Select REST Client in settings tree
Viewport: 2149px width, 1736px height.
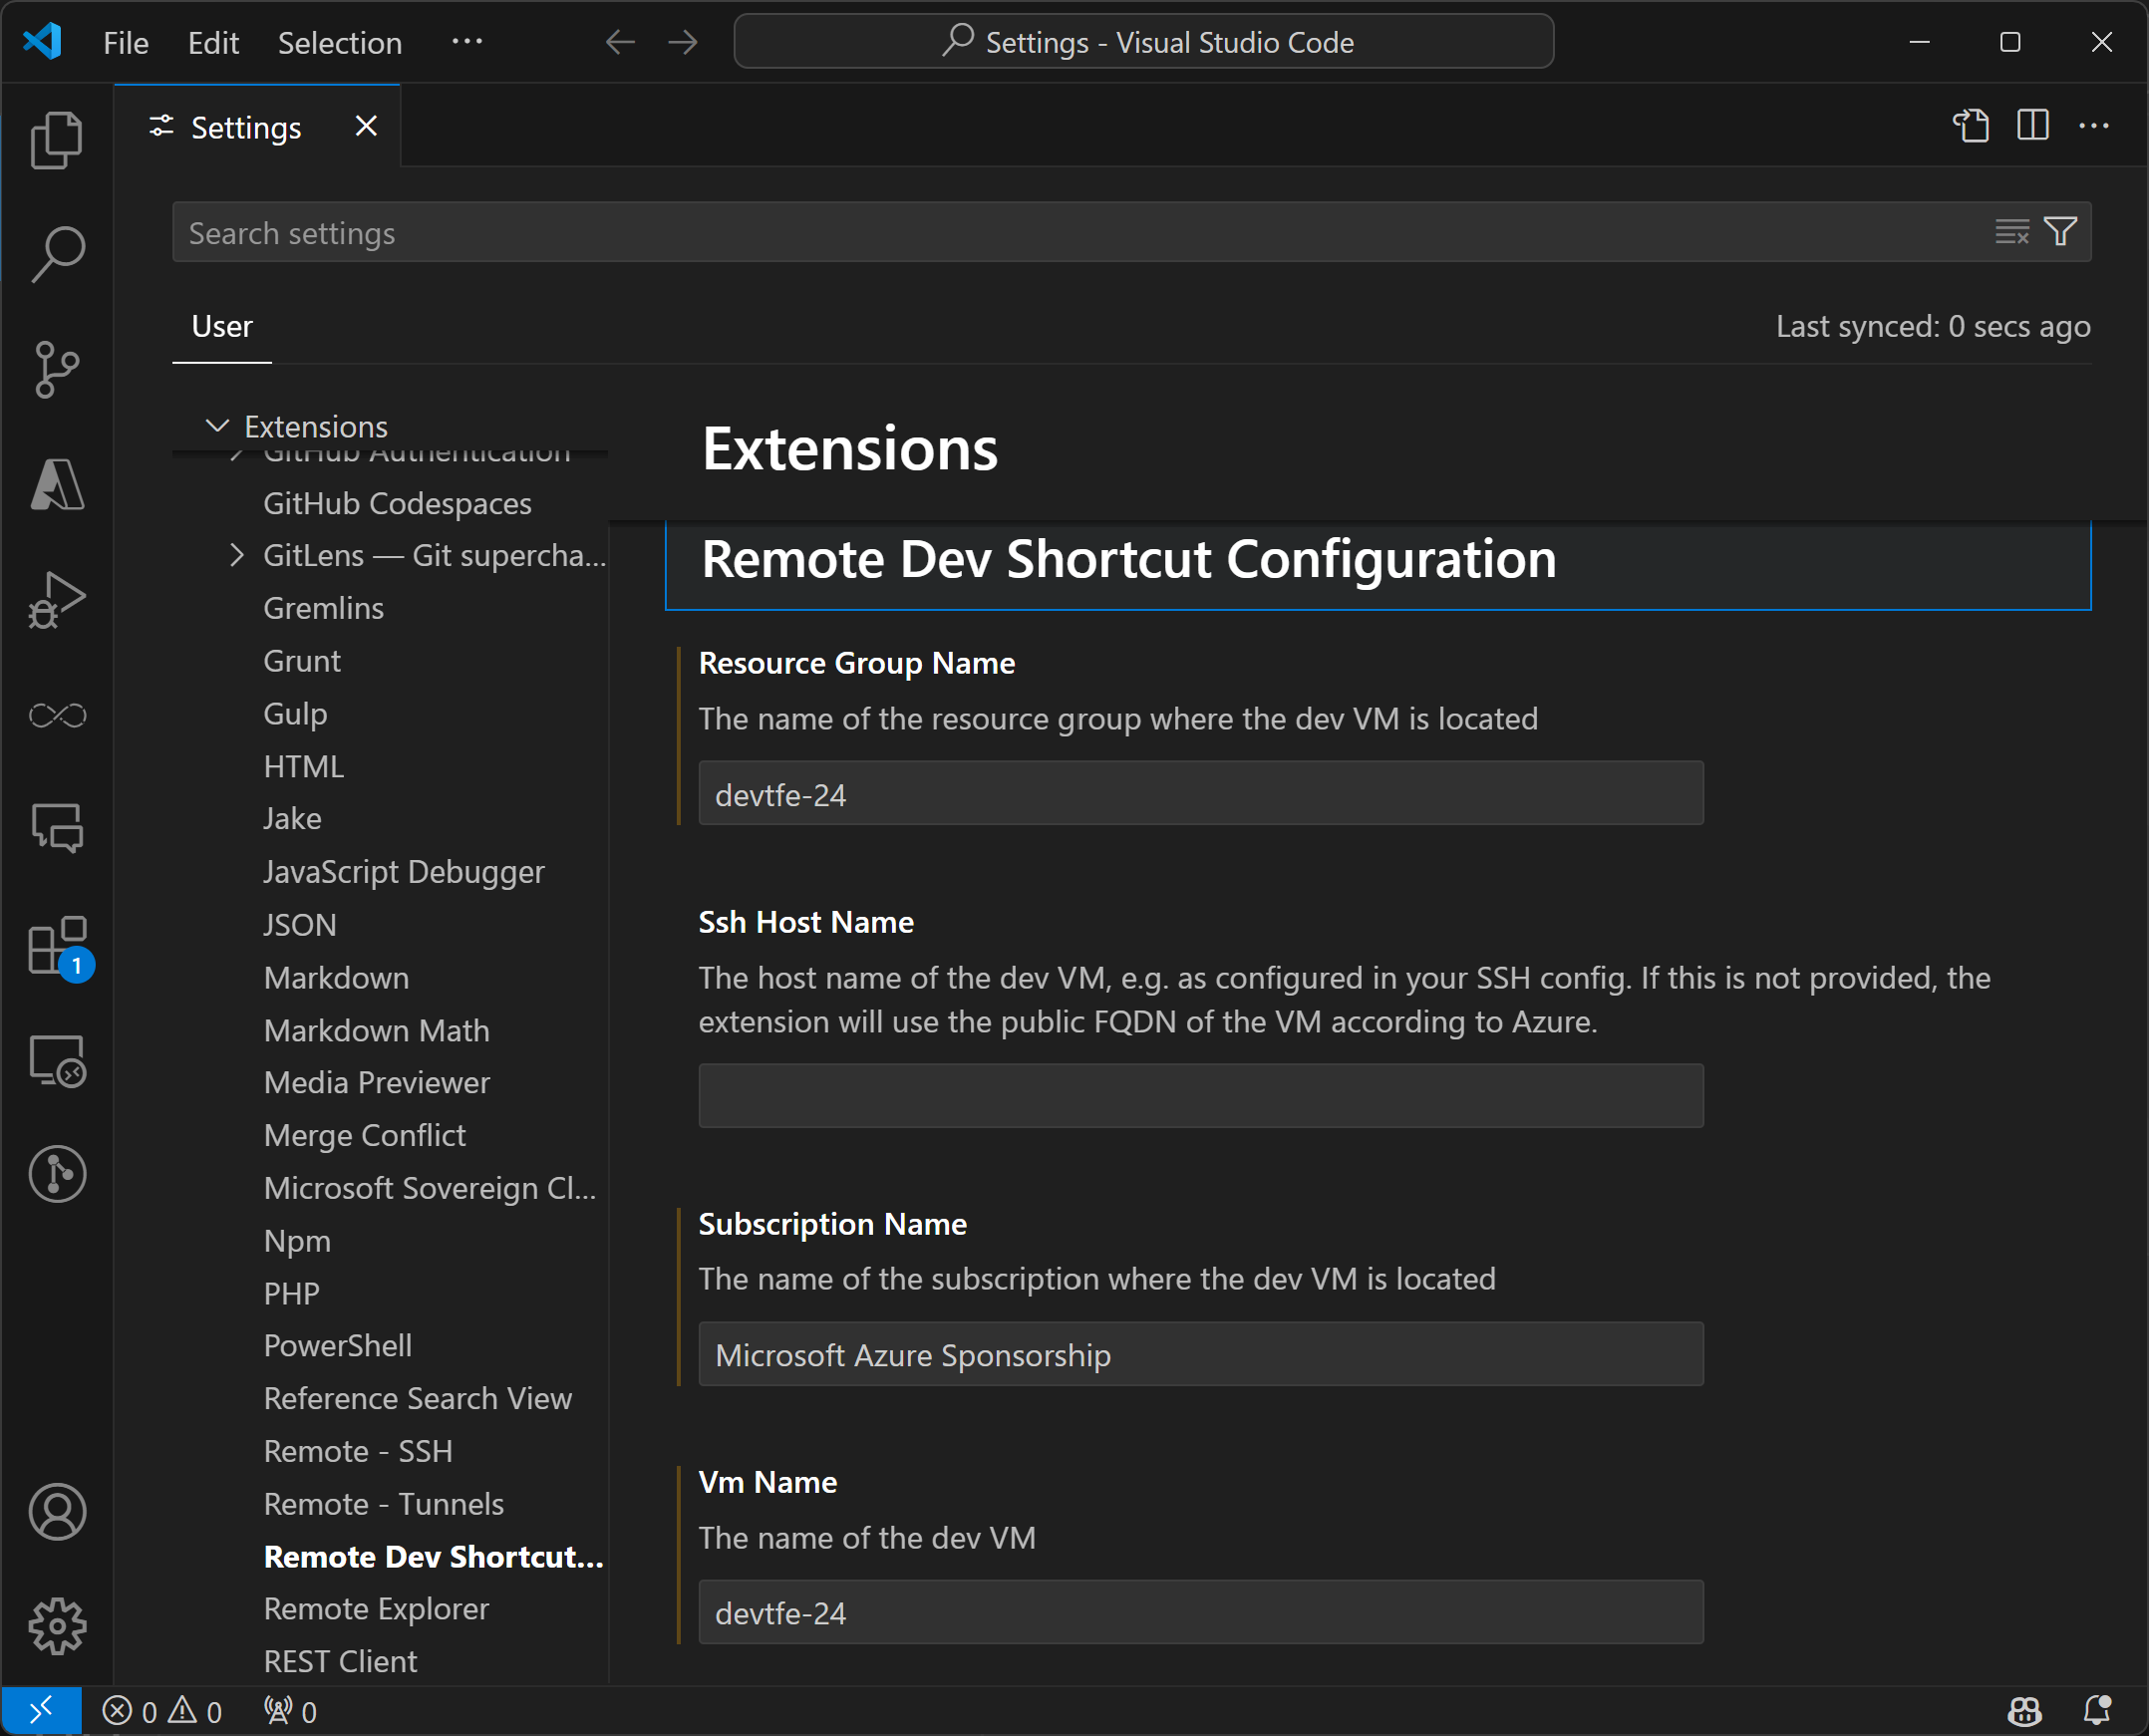coord(340,1662)
